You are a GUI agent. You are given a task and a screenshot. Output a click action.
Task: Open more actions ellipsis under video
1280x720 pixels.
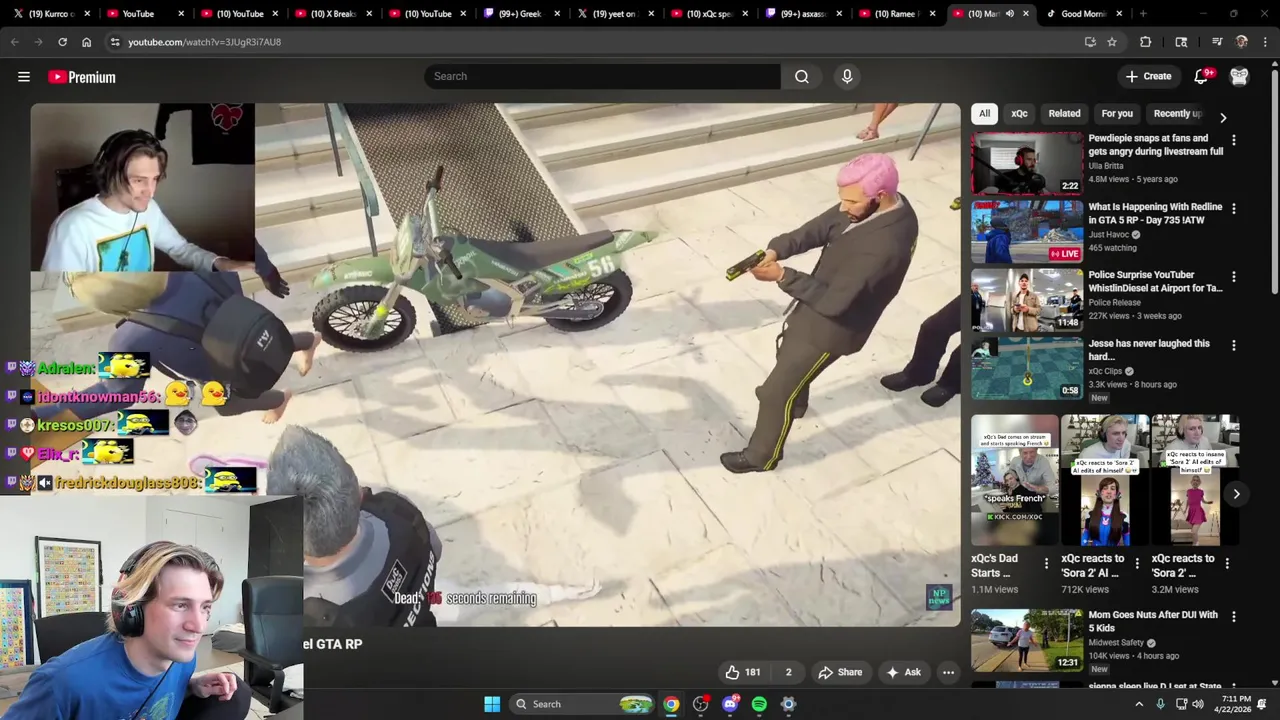click(x=948, y=672)
